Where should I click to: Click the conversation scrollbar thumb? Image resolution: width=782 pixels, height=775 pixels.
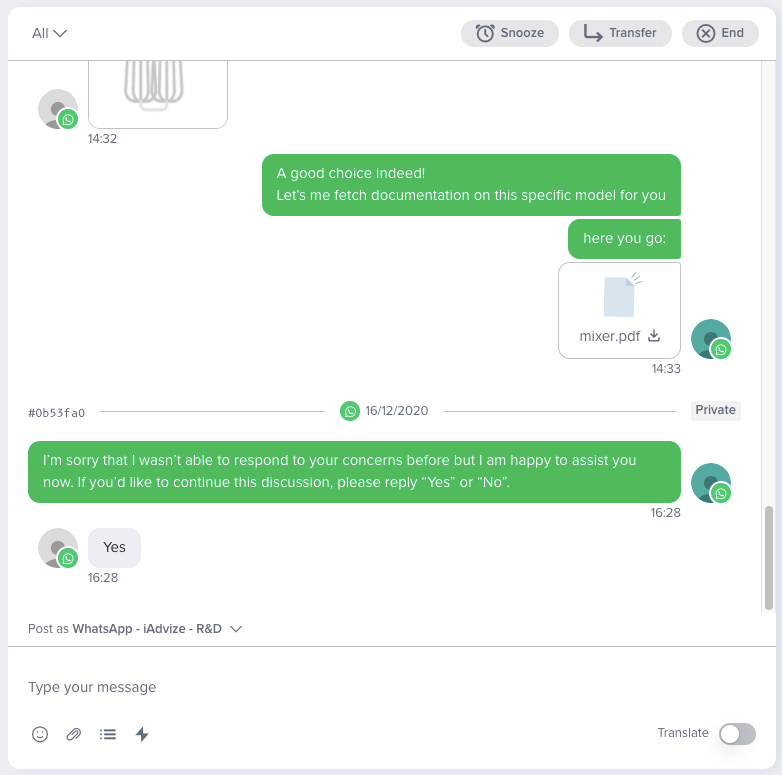pos(769,558)
